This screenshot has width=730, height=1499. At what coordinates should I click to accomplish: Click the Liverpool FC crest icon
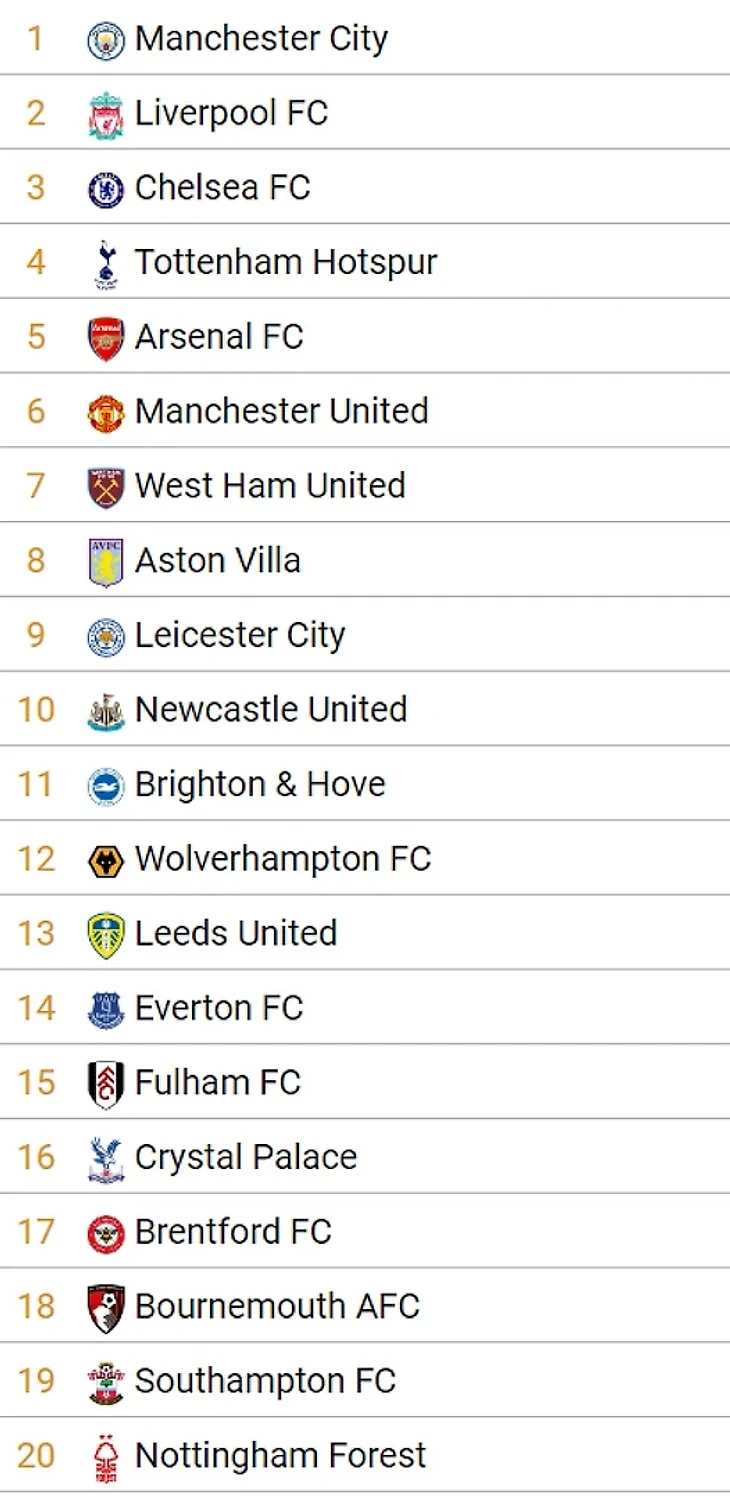coord(106,114)
